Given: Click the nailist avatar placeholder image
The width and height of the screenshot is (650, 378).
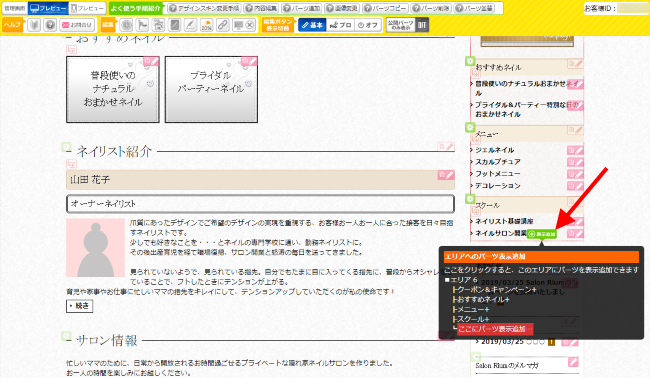Looking at the screenshot, I should coord(95,247).
